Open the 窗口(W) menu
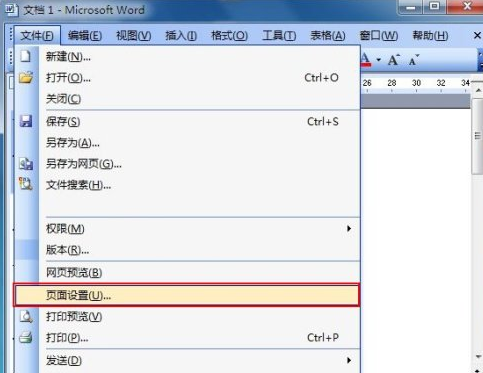483x373 pixels. point(379,35)
